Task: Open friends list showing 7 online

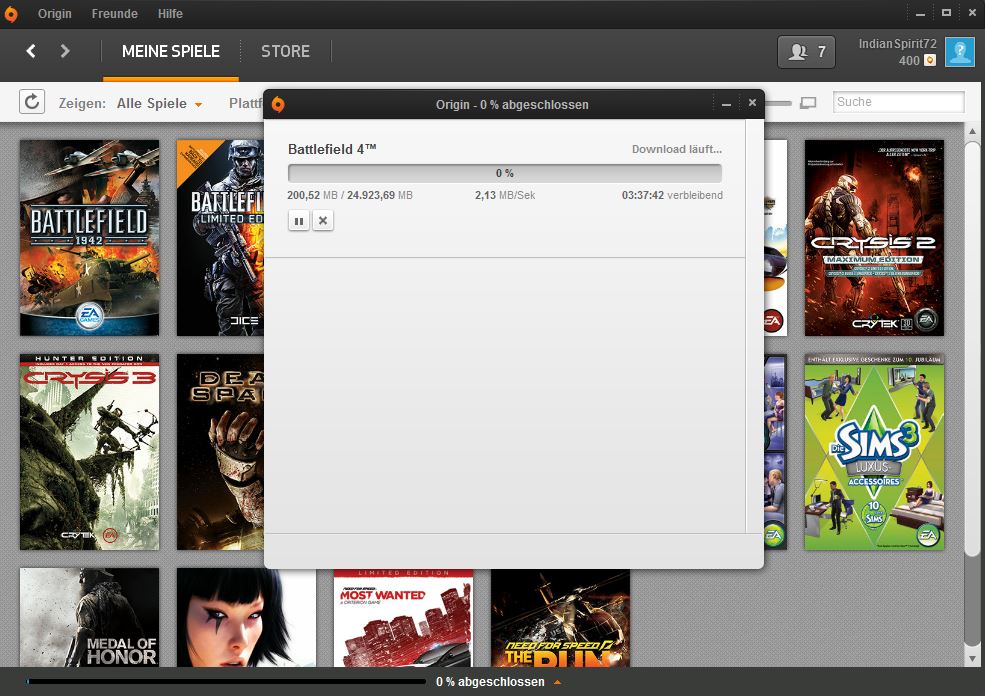Action: (x=807, y=52)
